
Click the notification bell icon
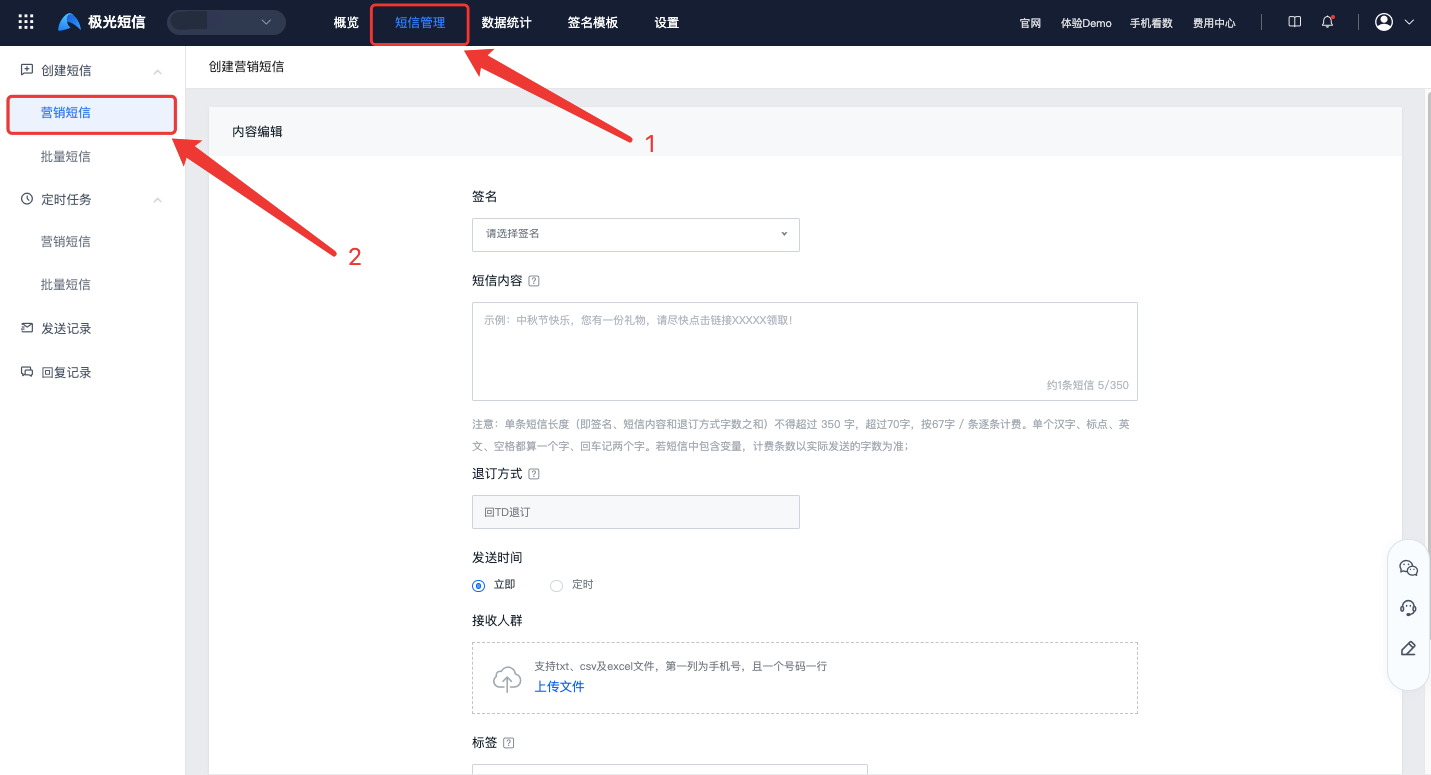click(x=1328, y=22)
